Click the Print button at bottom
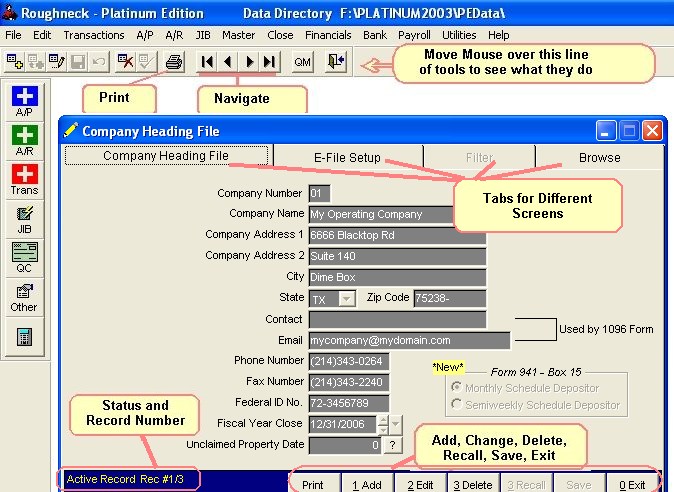 point(312,485)
